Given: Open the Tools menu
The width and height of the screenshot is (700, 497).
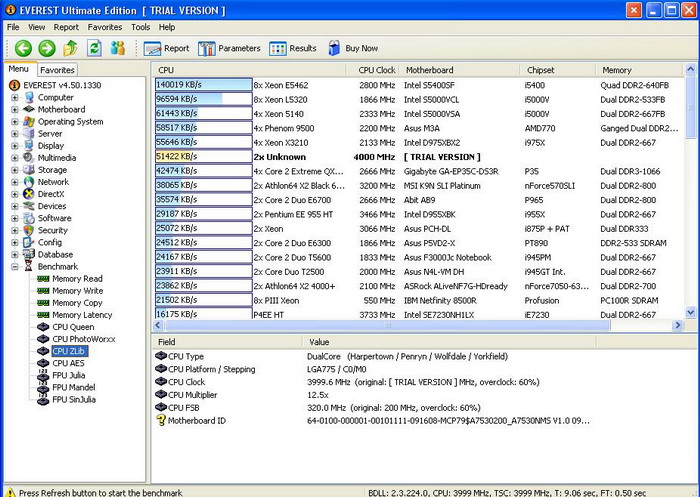Looking at the screenshot, I should tap(141, 27).
